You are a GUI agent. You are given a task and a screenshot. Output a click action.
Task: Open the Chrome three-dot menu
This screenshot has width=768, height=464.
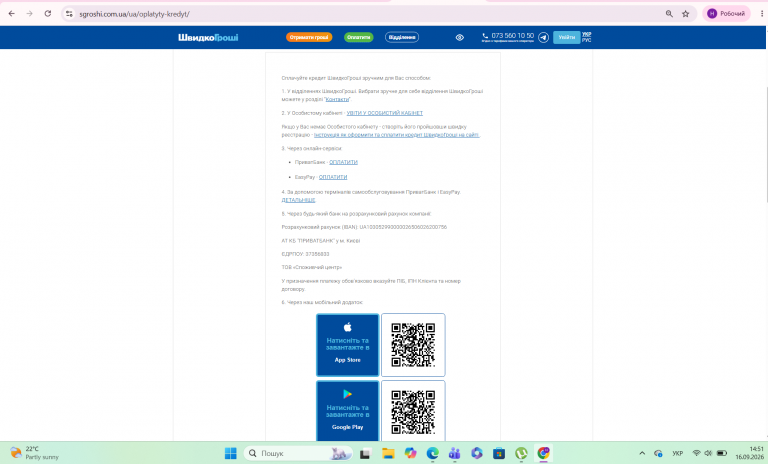[762, 14]
